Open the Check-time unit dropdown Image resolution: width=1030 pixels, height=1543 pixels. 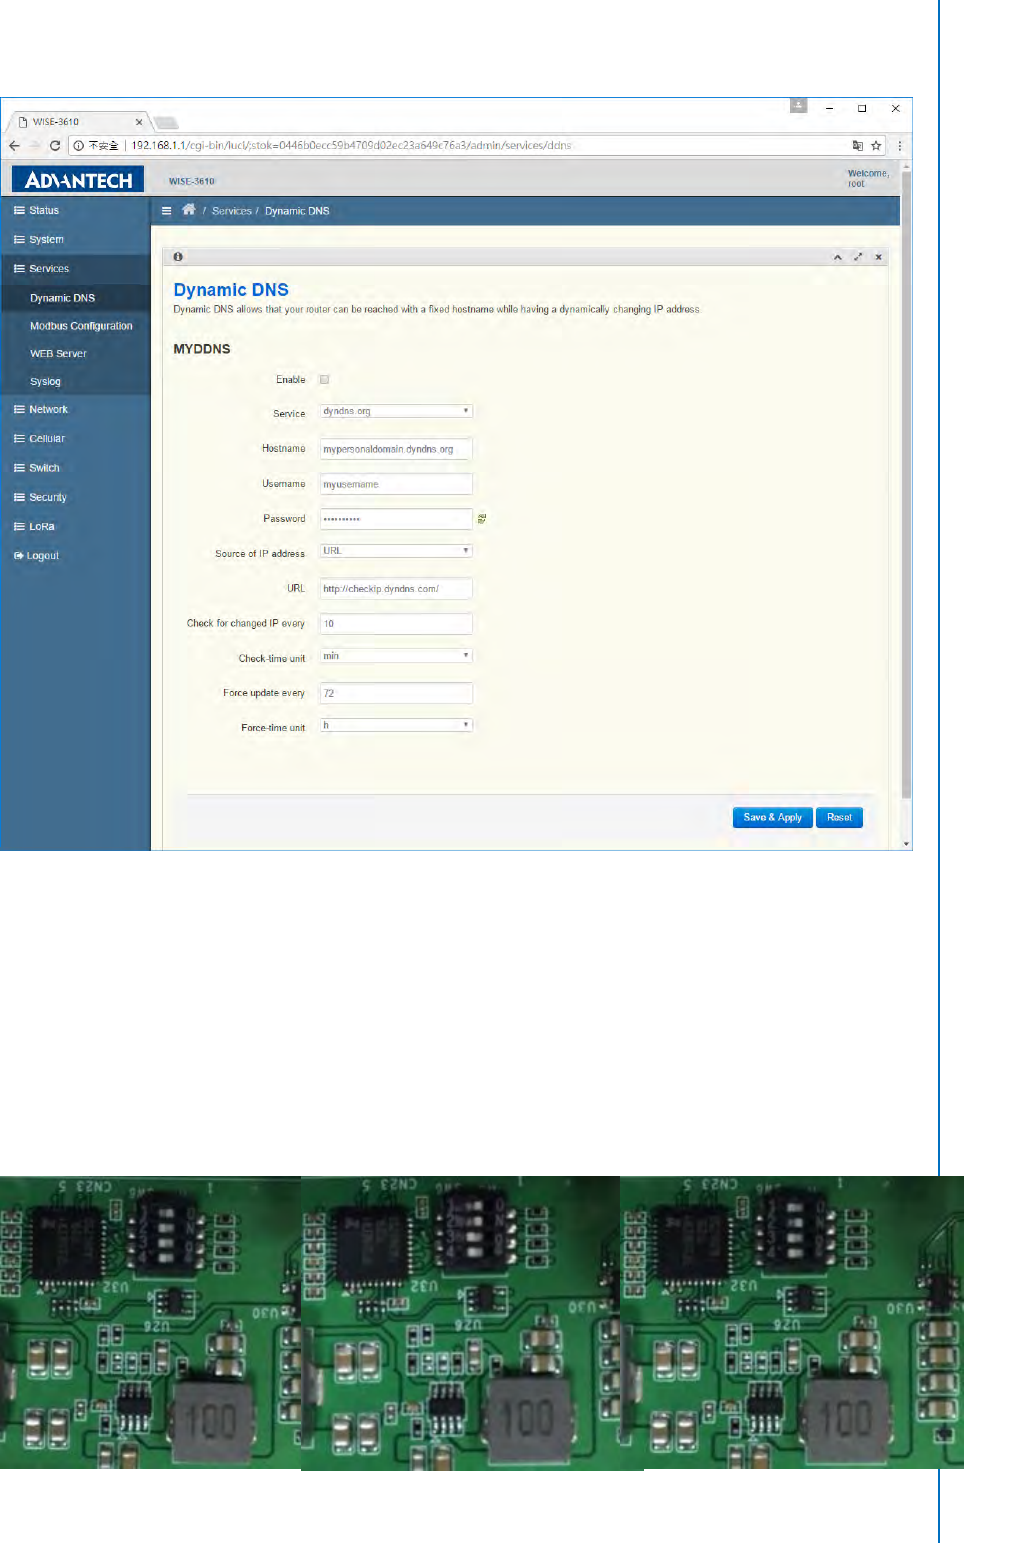396,656
